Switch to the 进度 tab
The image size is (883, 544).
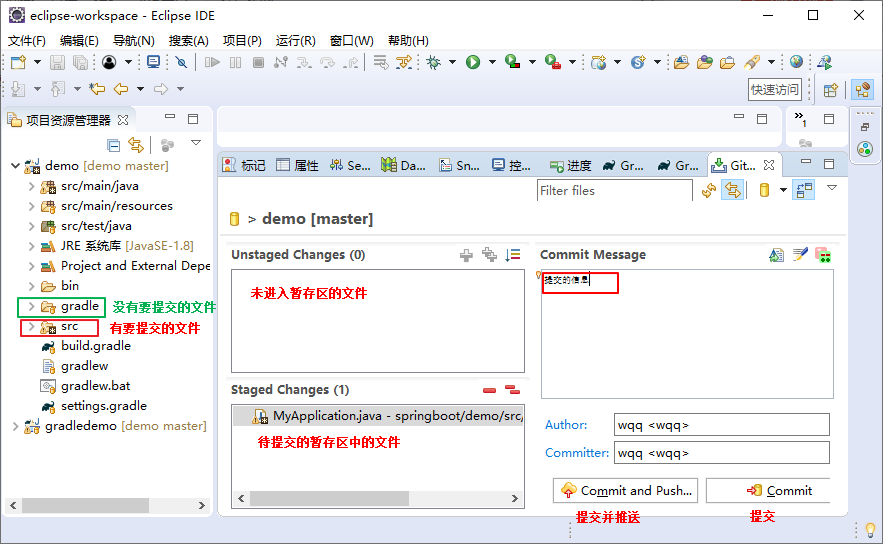click(x=571, y=165)
